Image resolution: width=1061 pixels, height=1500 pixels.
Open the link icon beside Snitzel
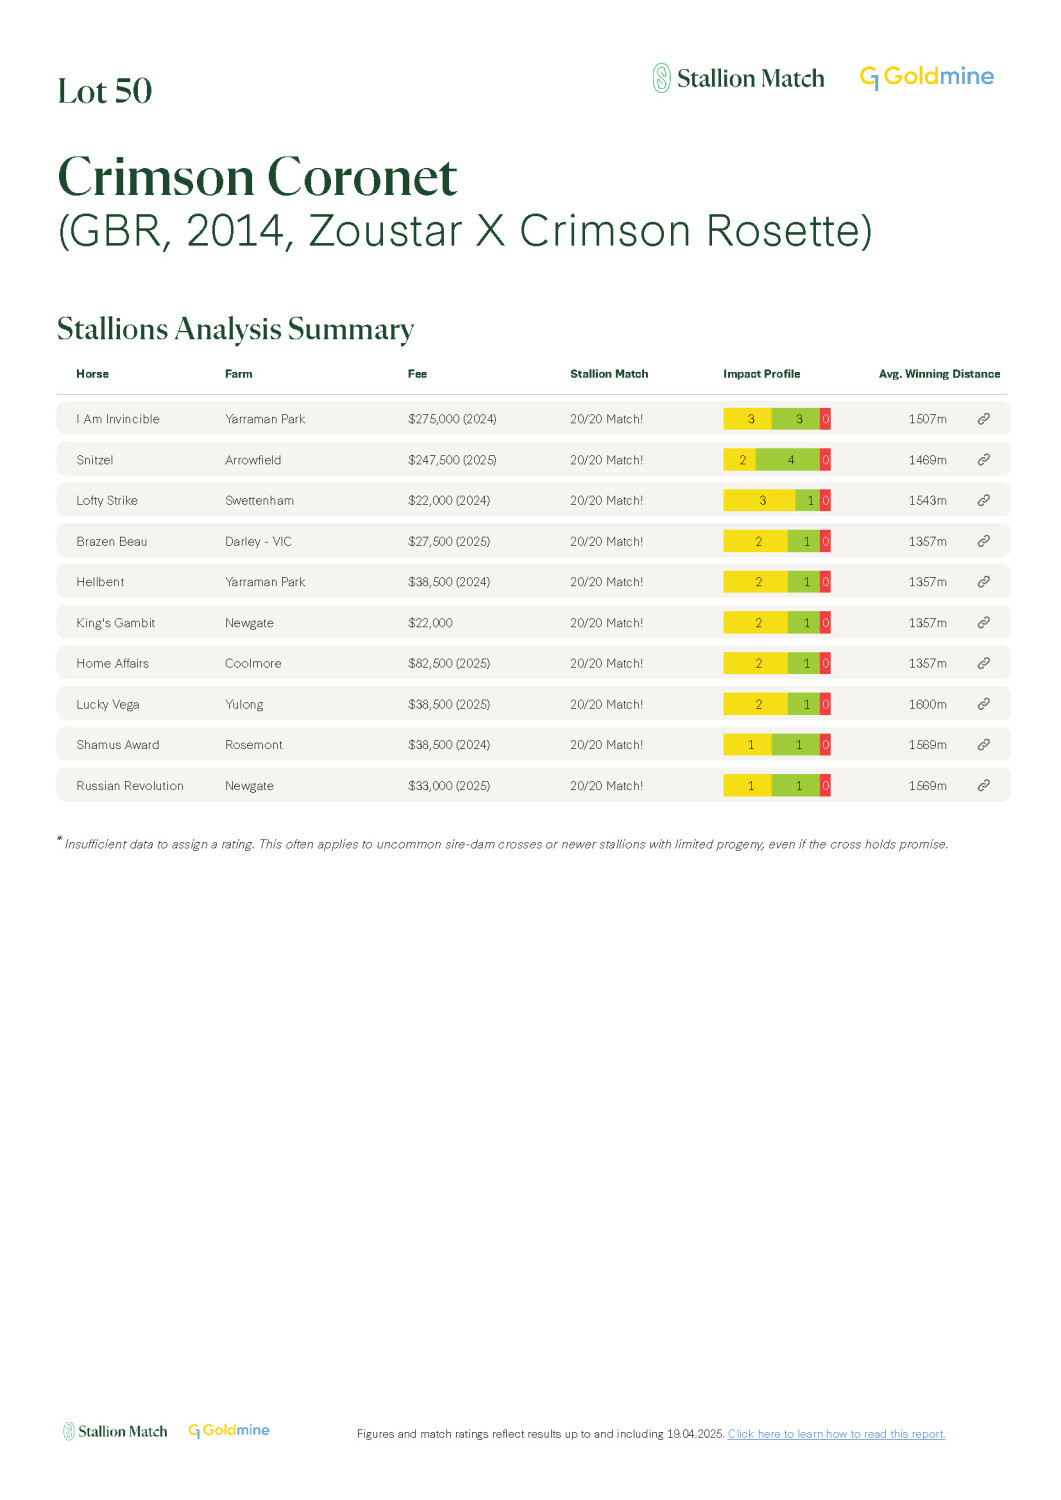coord(983,460)
